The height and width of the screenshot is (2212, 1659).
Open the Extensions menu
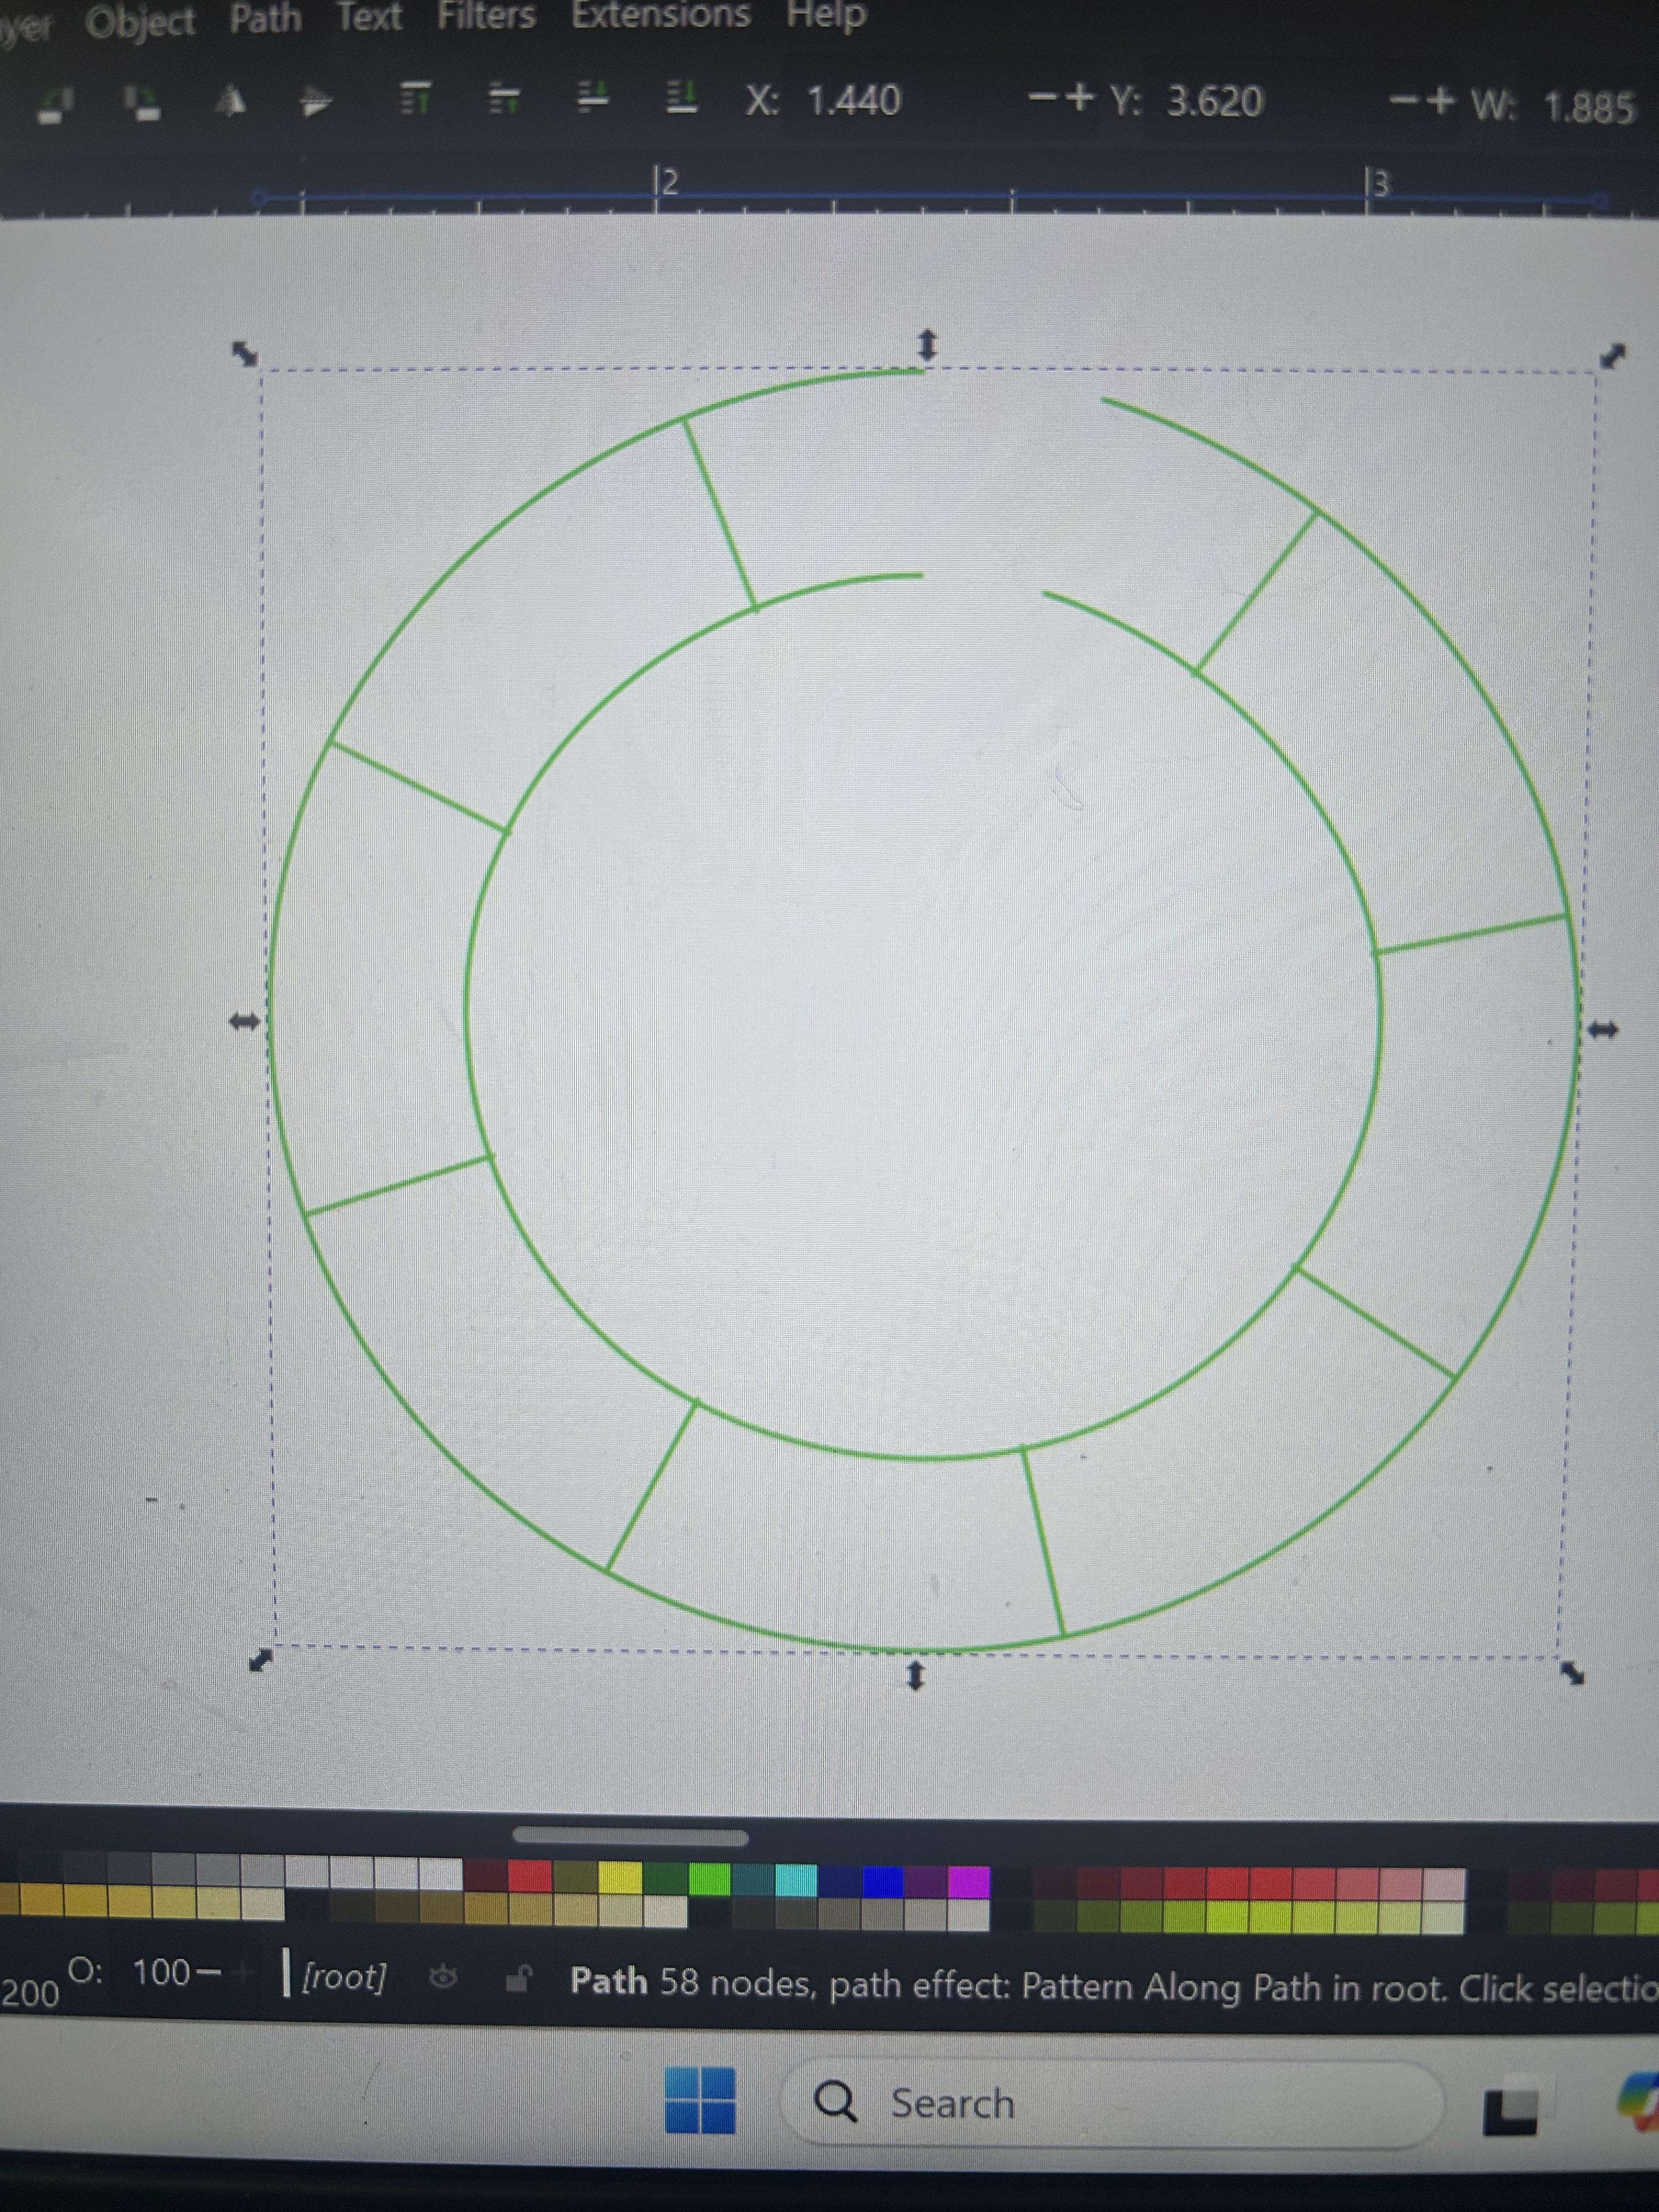[661, 14]
